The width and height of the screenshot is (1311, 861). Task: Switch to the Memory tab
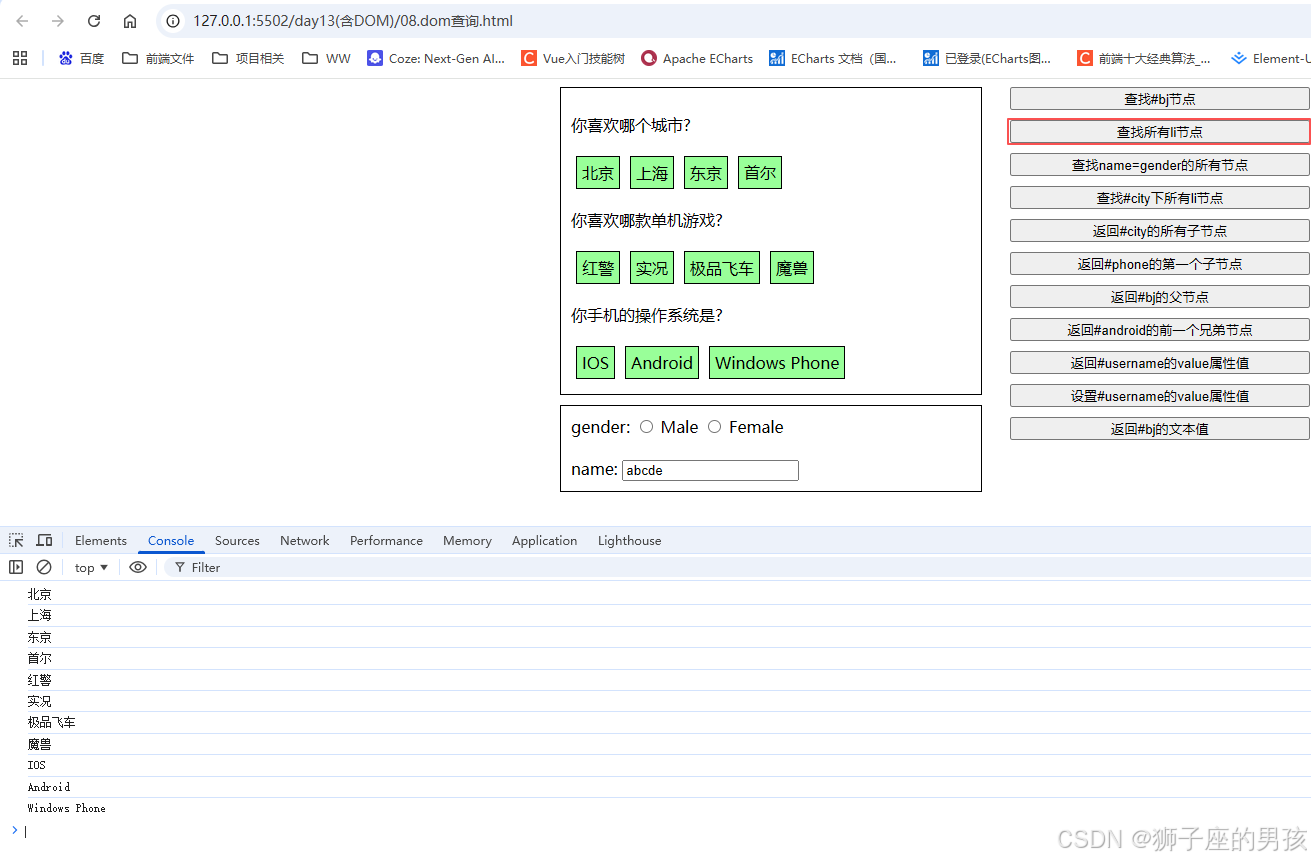click(467, 540)
